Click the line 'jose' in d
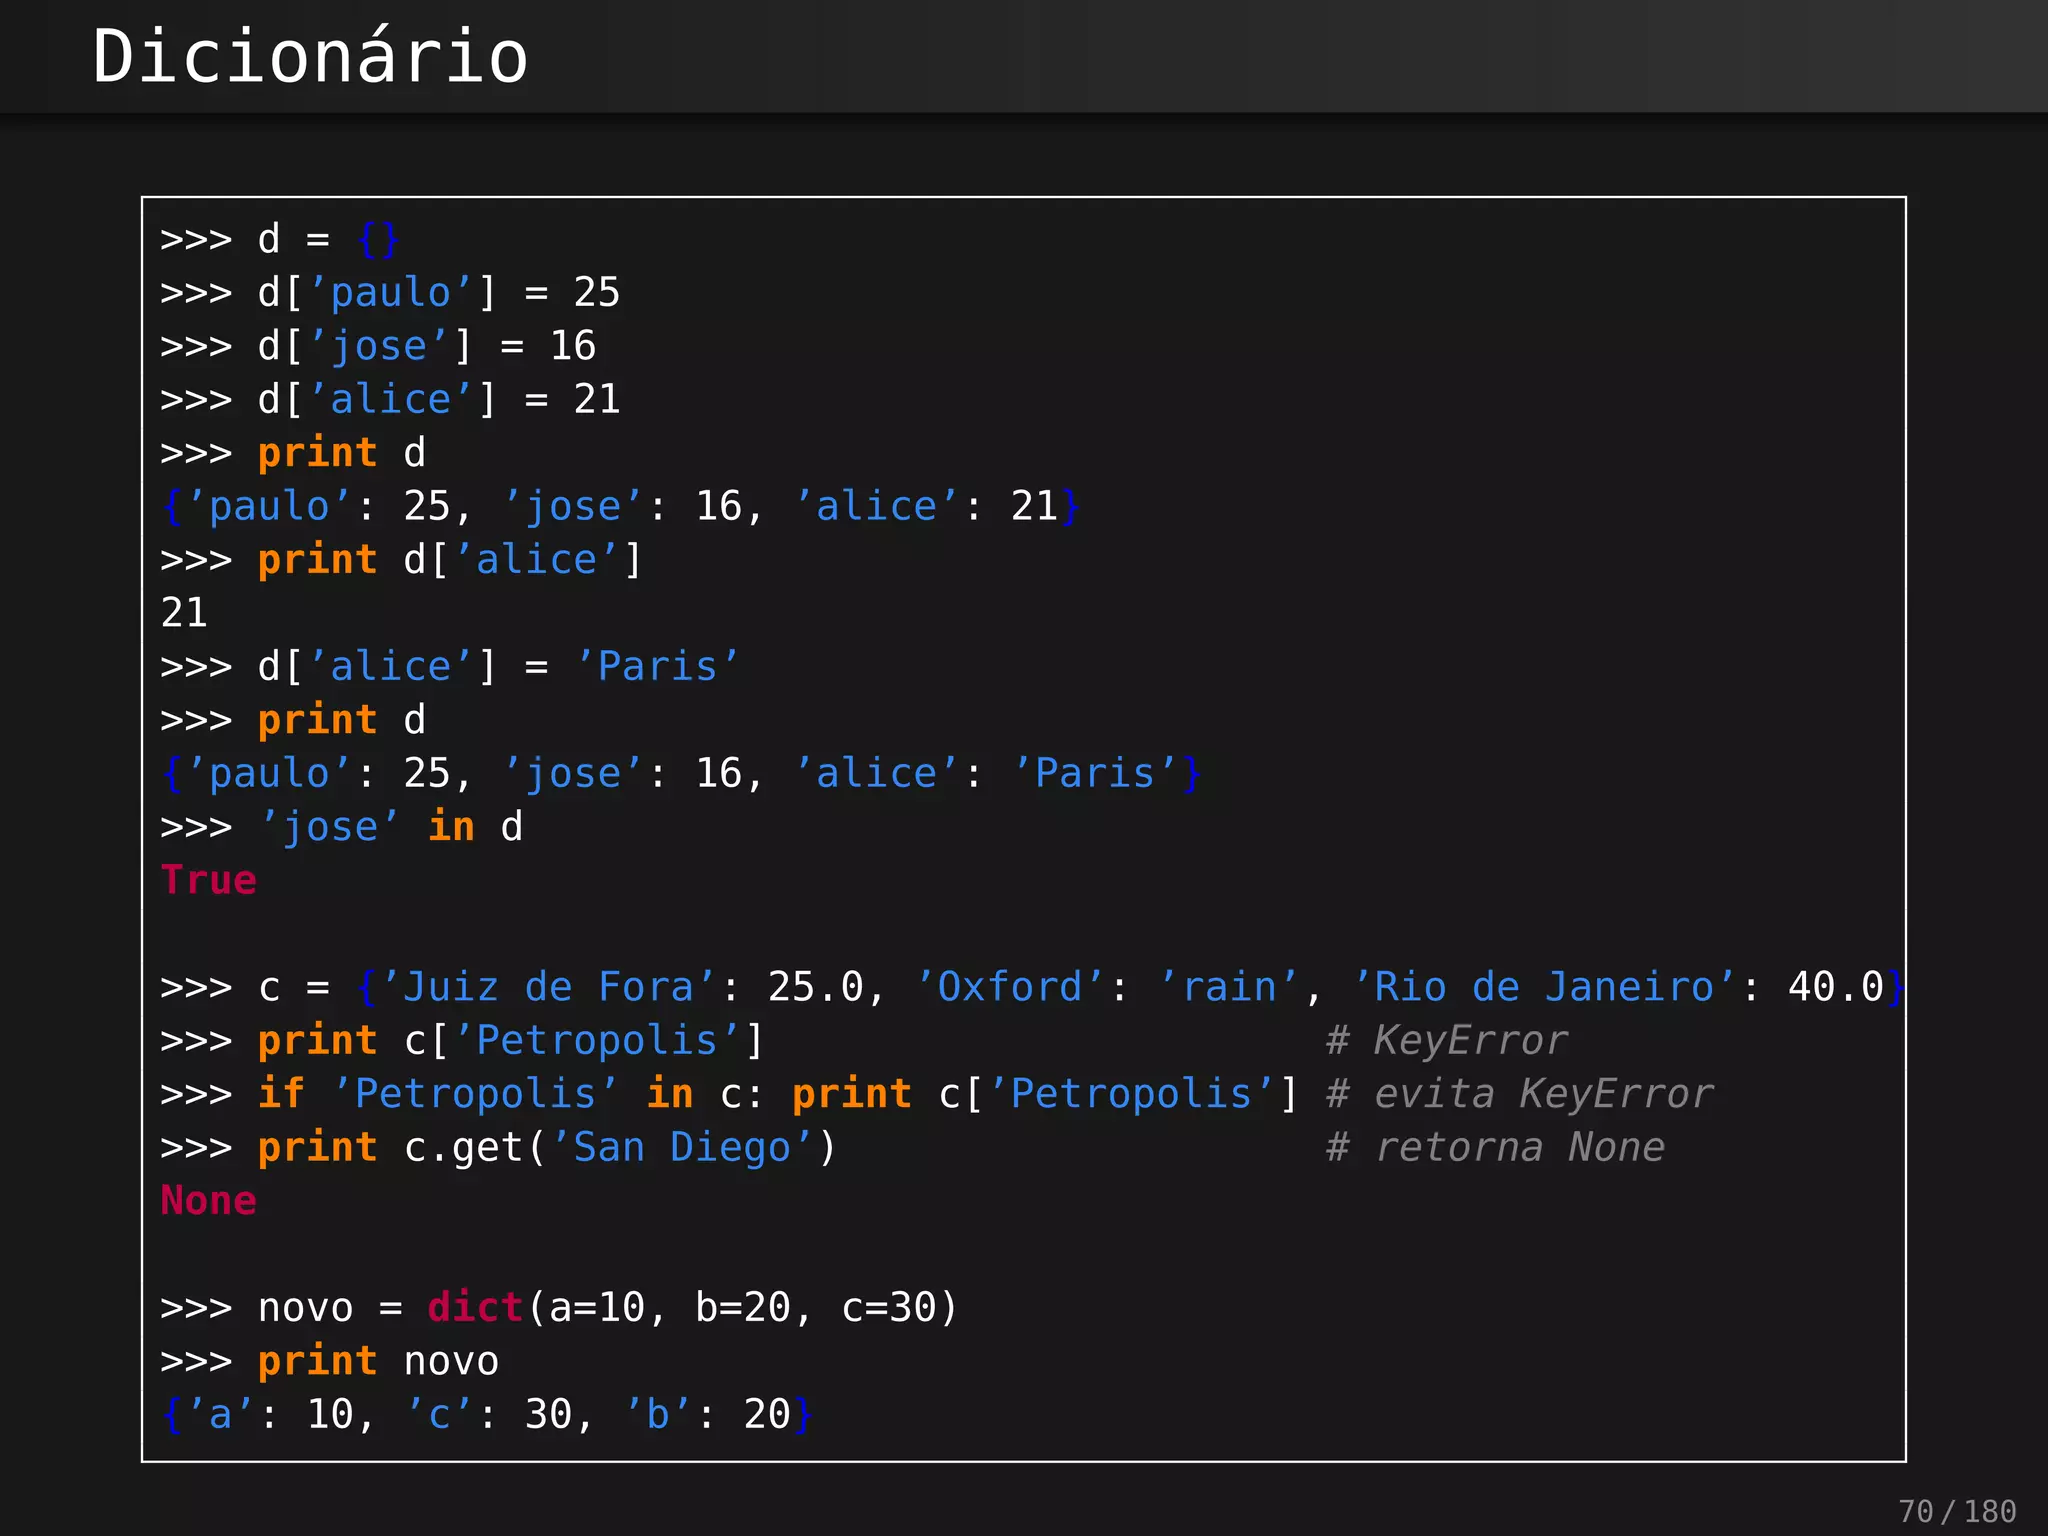 [x=341, y=827]
